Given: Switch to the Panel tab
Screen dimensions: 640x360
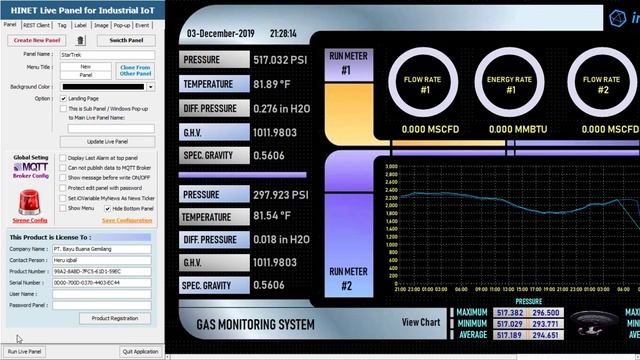Looking at the screenshot, I should point(10,25).
